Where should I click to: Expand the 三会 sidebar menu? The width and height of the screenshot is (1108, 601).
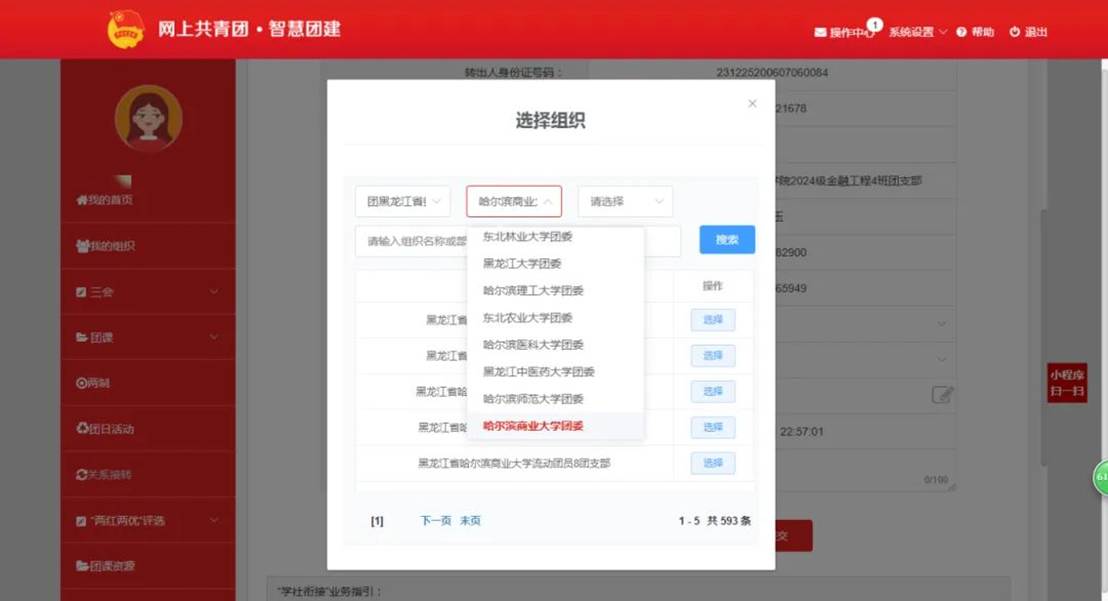tap(148, 292)
